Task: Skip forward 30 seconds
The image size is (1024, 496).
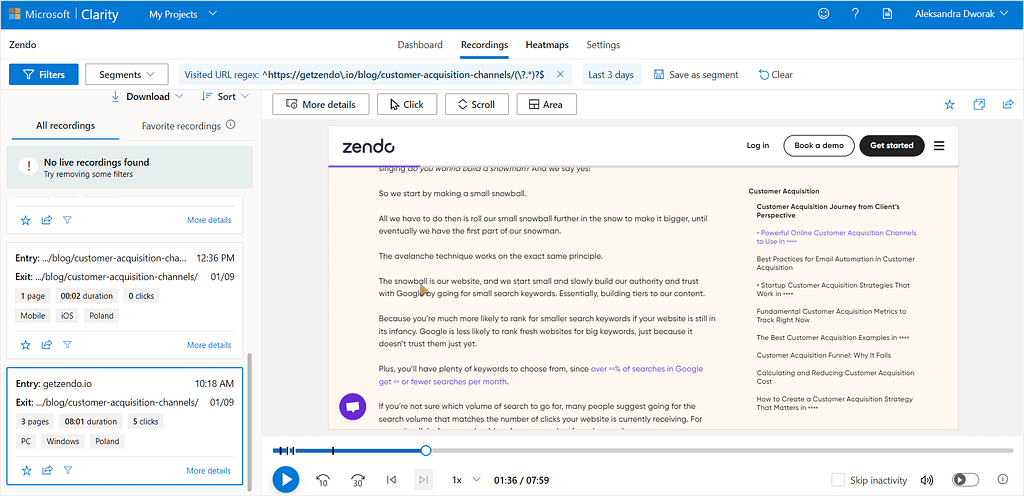Action: point(357,480)
